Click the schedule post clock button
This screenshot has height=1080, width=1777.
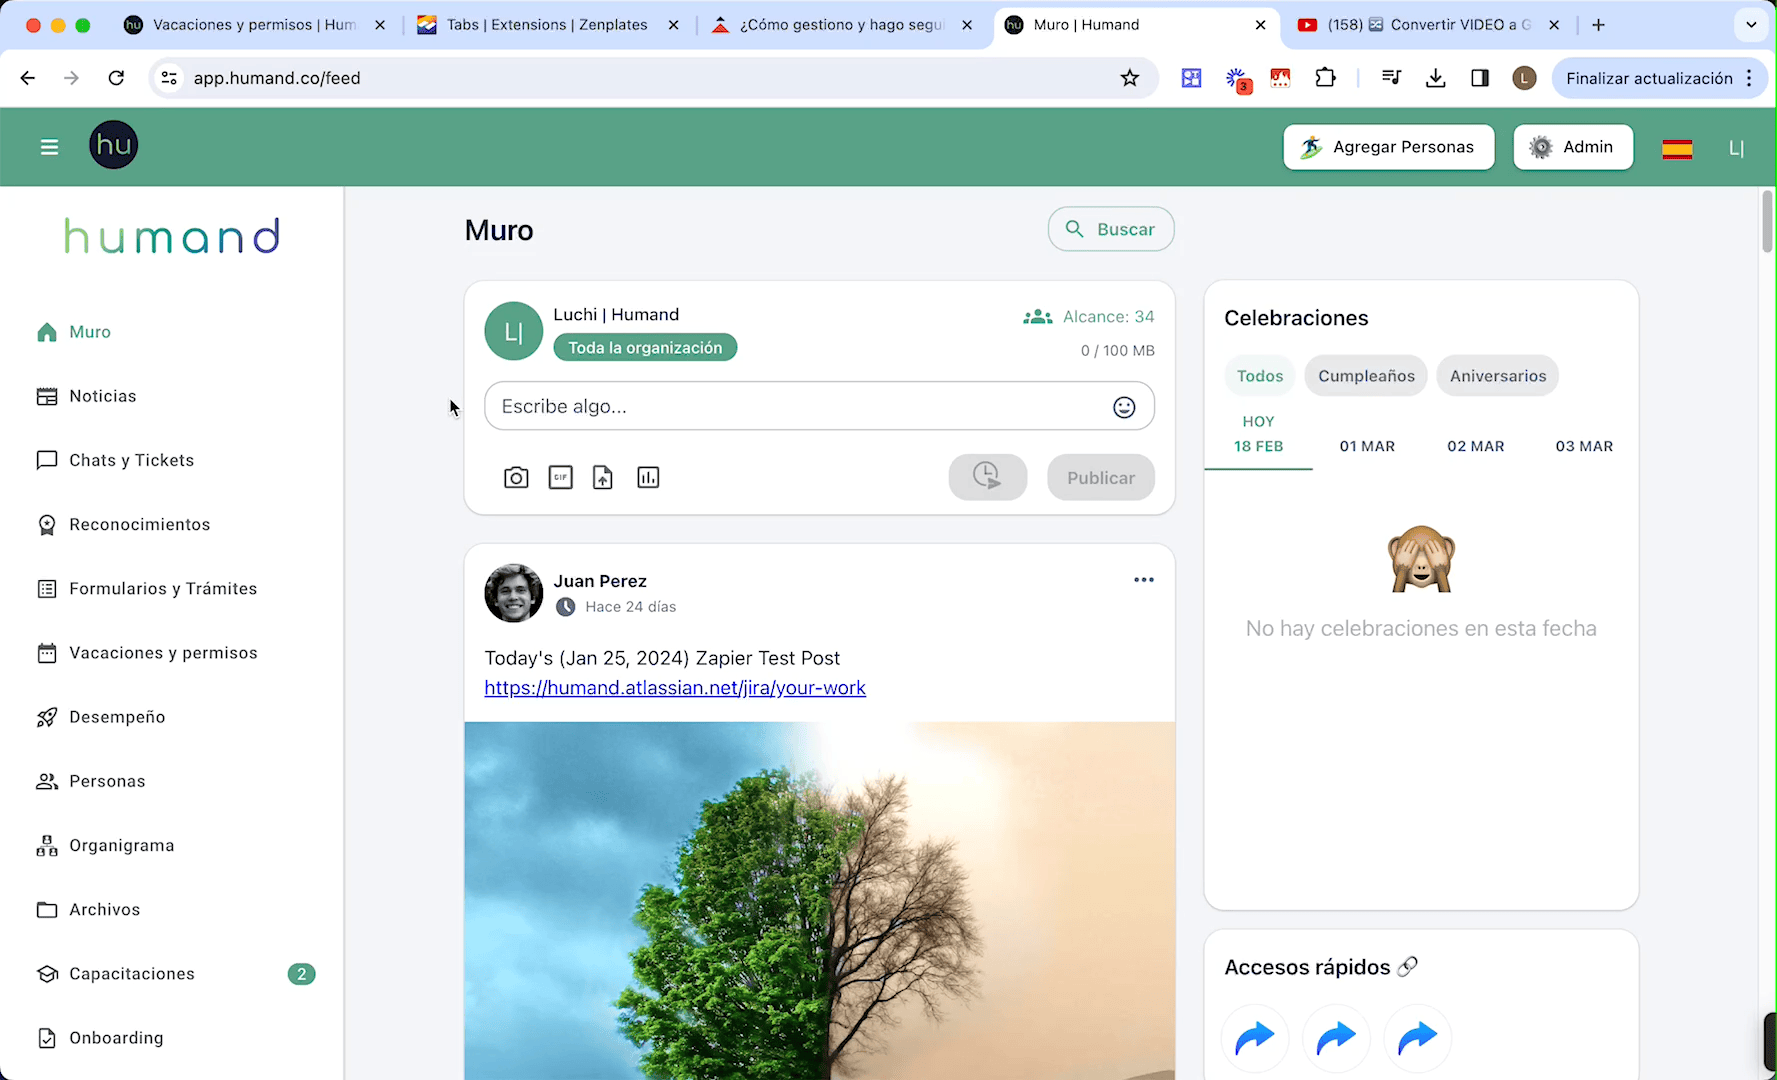tap(987, 477)
